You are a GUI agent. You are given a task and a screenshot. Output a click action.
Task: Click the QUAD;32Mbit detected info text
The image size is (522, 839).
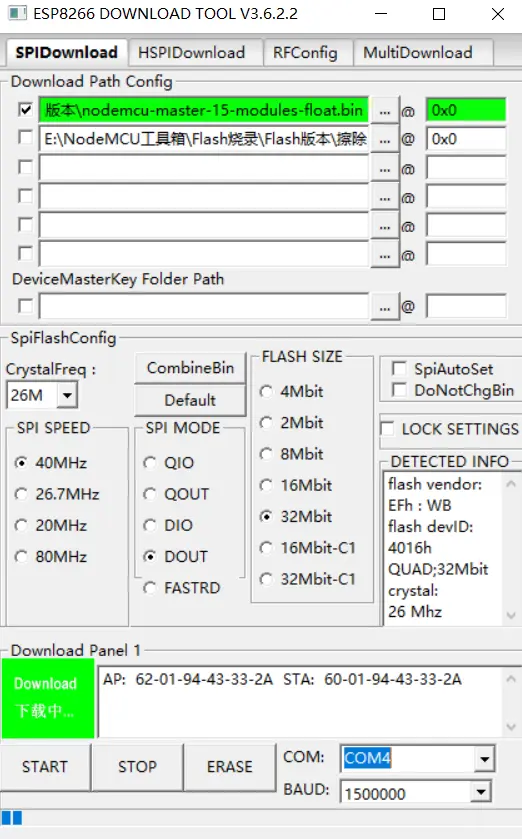tap(438, 569)
